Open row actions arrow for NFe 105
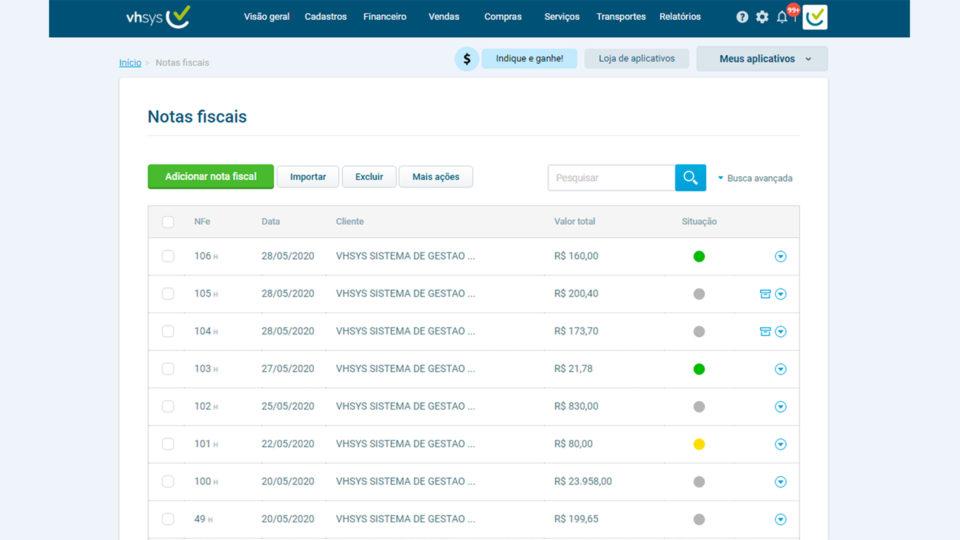960x540 pixels. coord(780,294)
